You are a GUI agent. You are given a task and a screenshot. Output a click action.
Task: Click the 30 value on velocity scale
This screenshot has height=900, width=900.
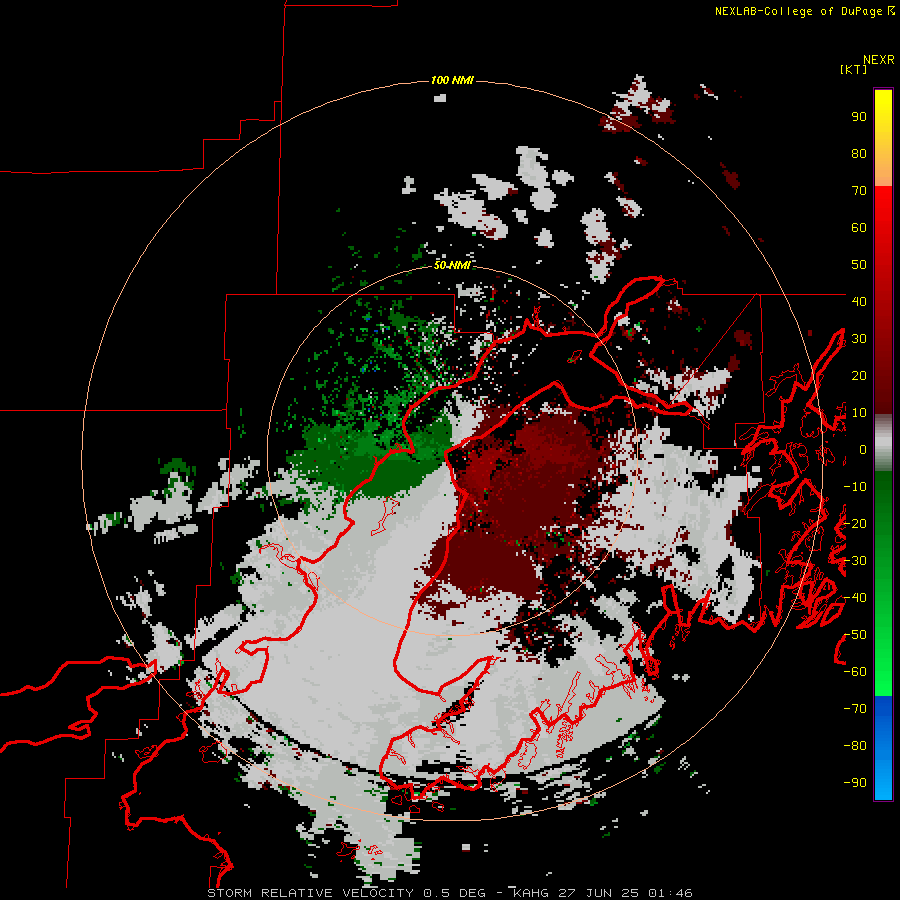coord(859,339)
